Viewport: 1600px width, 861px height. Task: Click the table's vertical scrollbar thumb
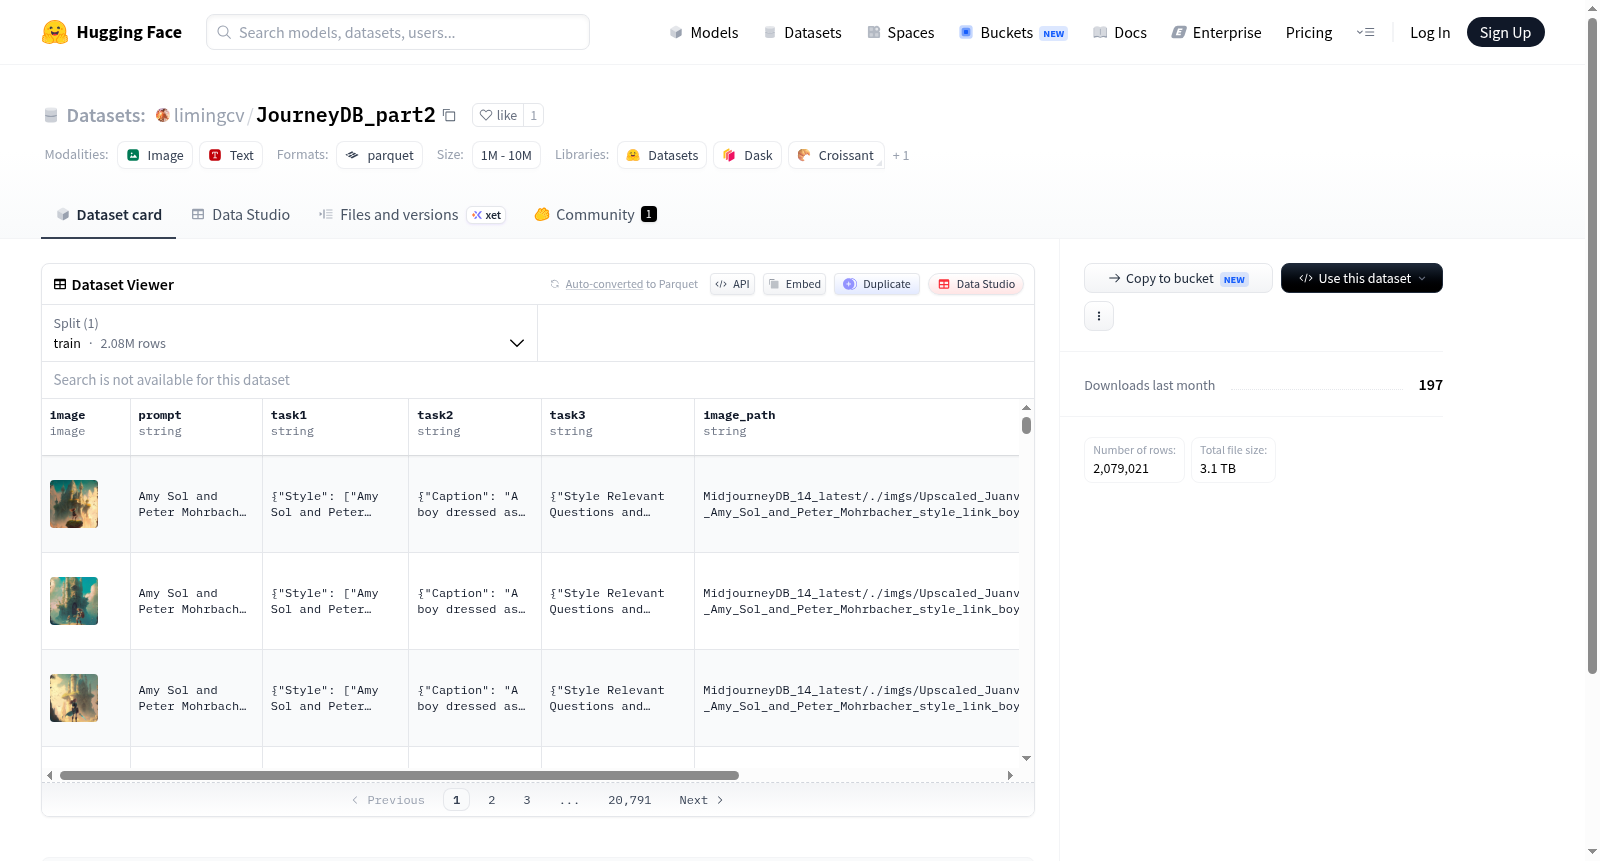[x=1026, y=425]
